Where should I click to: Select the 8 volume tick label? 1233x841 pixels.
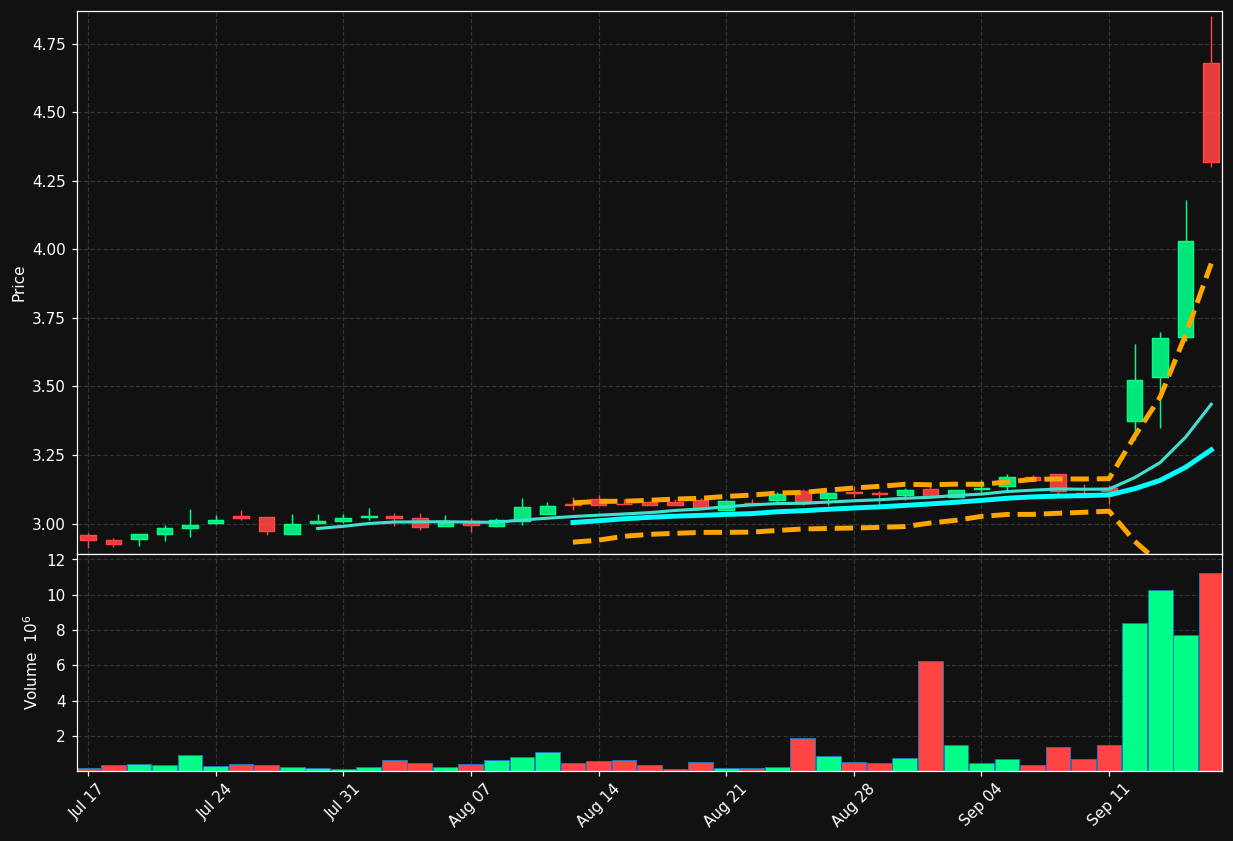click(x=60, y=630)
